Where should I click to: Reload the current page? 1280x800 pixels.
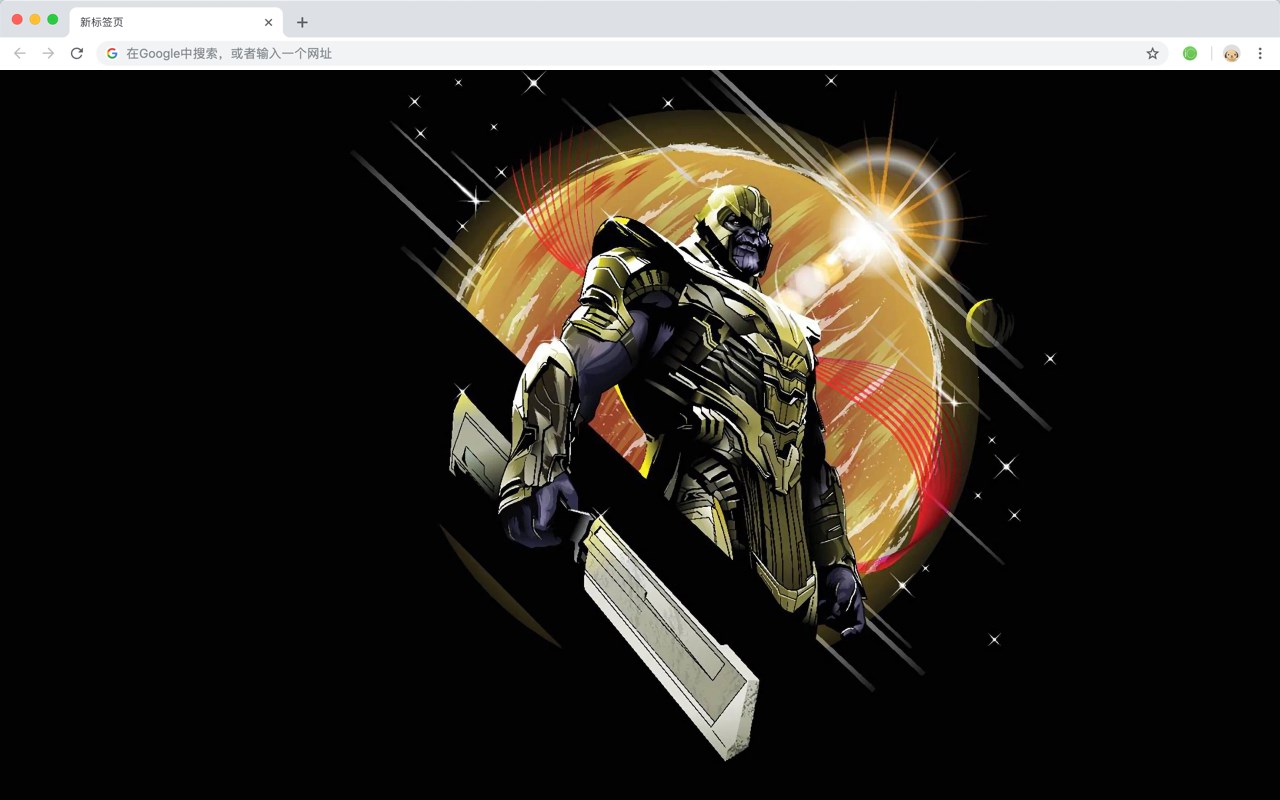pos(77,53)
